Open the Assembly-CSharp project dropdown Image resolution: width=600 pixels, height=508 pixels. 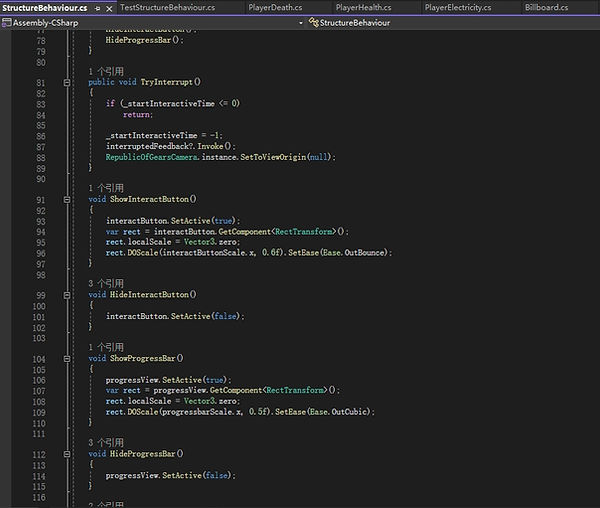click(x=300, y=23)
